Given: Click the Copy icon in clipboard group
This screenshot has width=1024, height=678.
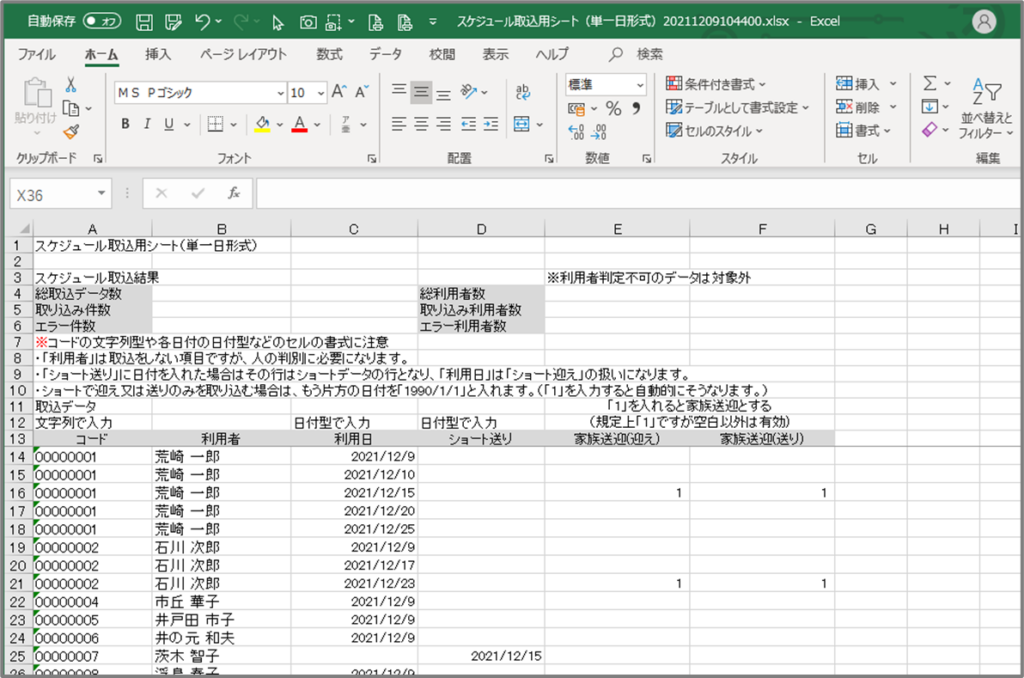Looking at the screenshot, I should click(x=71, y=108).
